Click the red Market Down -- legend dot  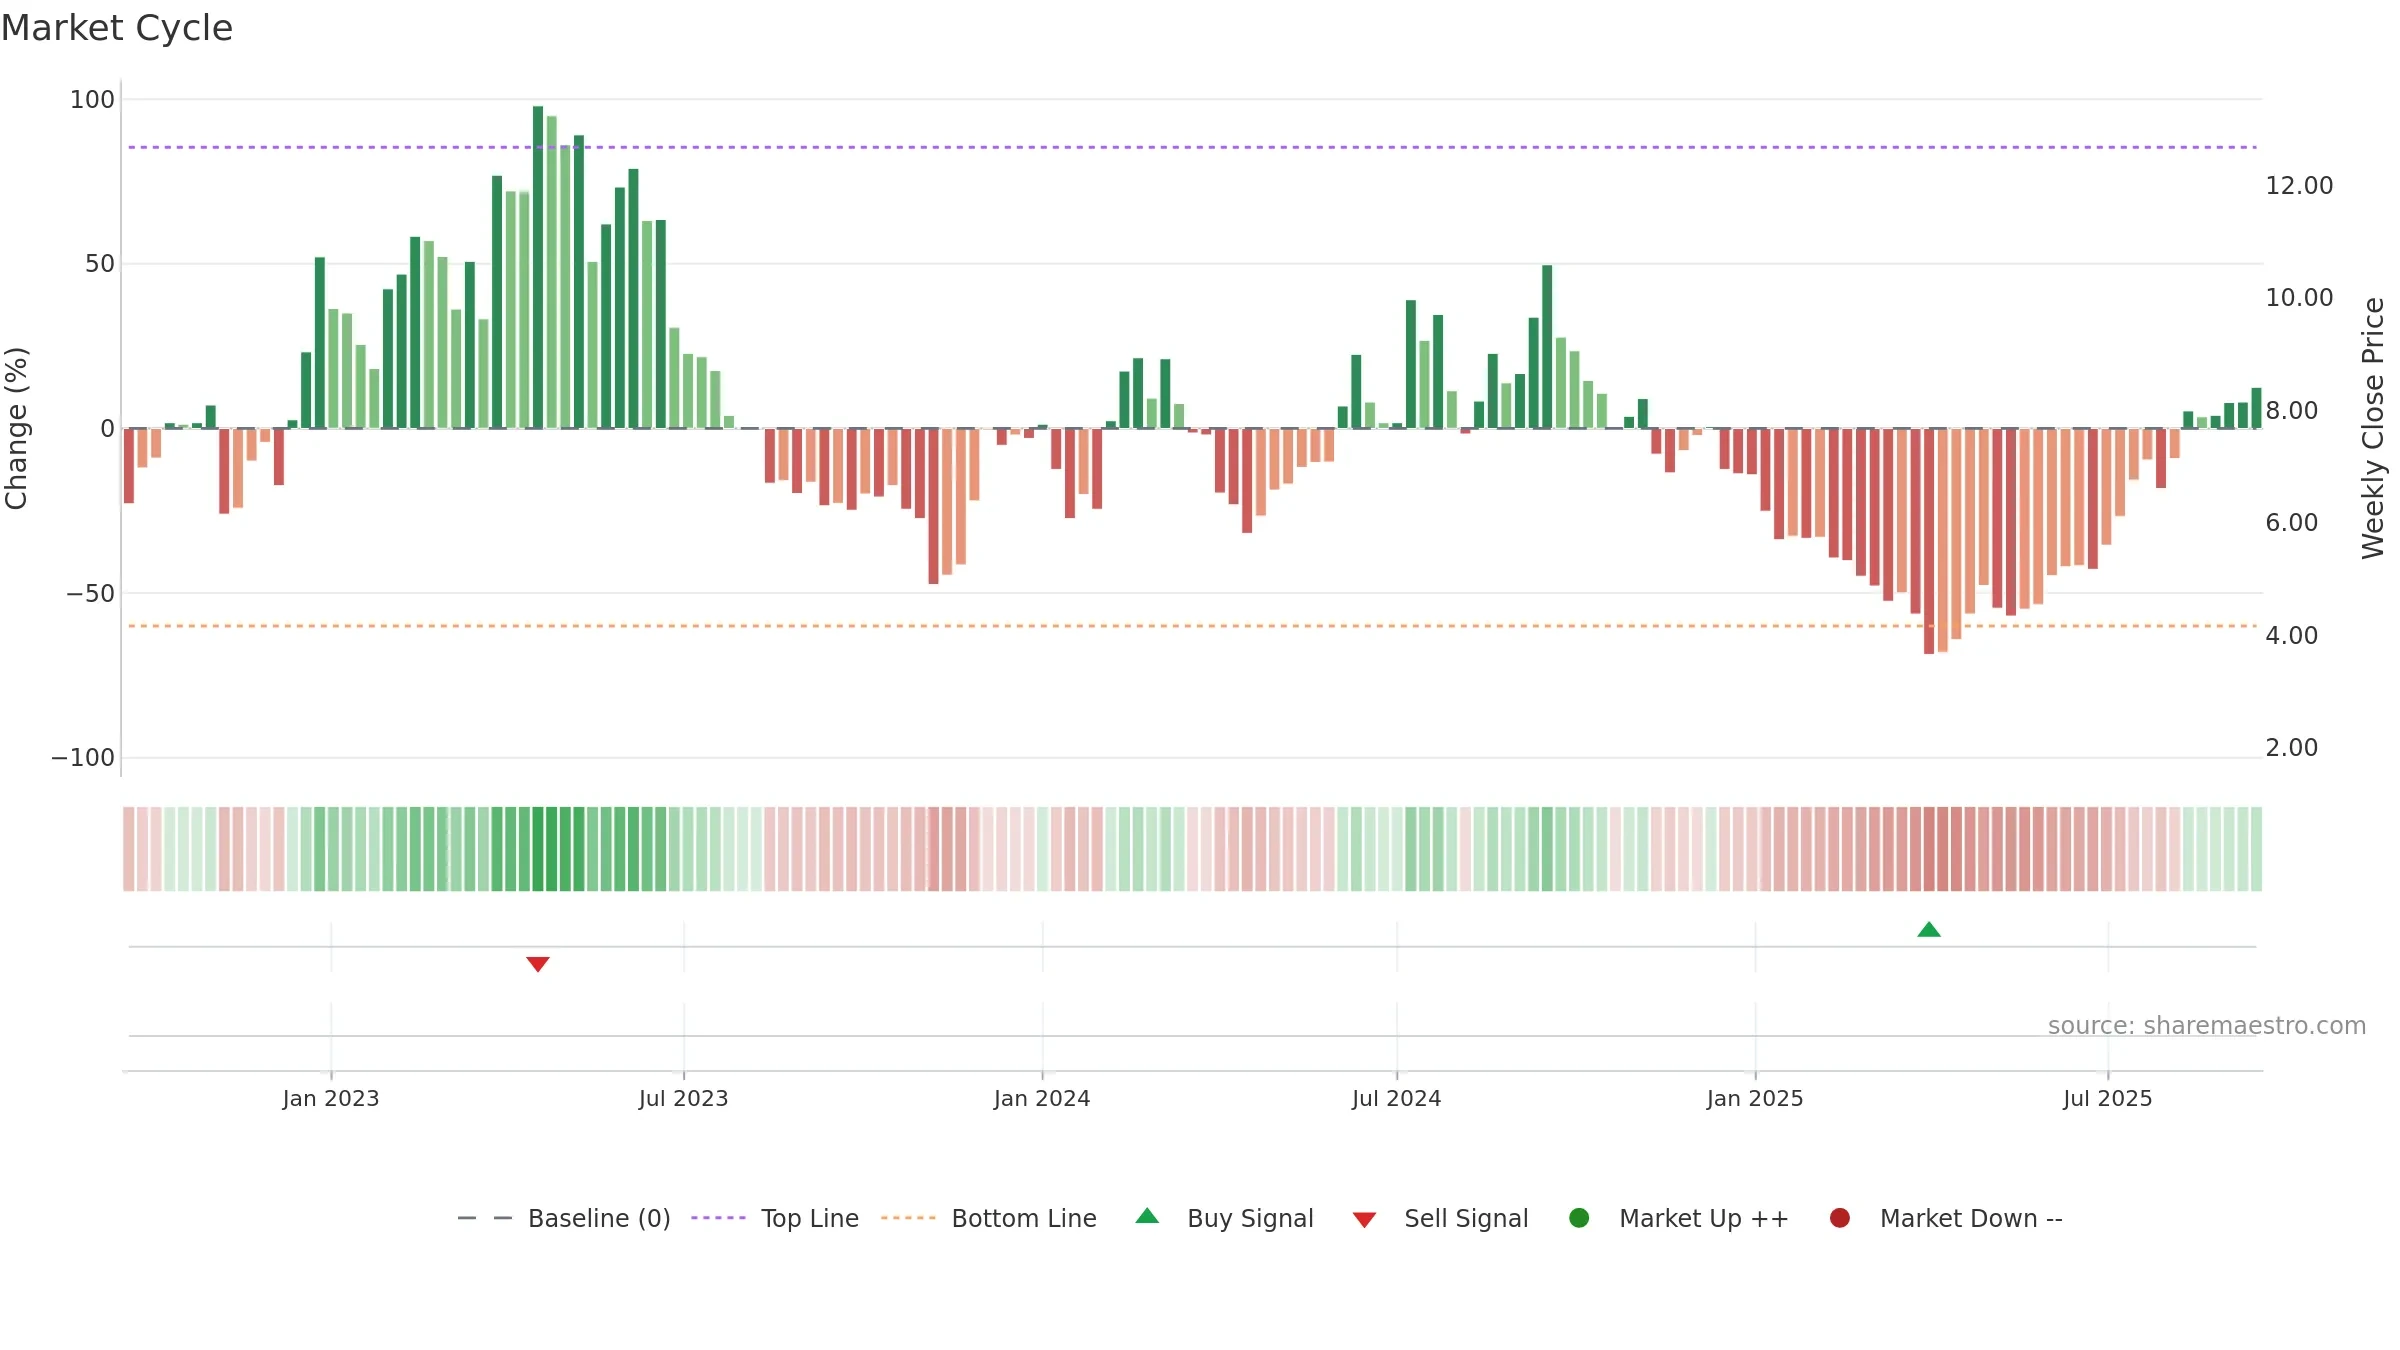[1840, 1218]
